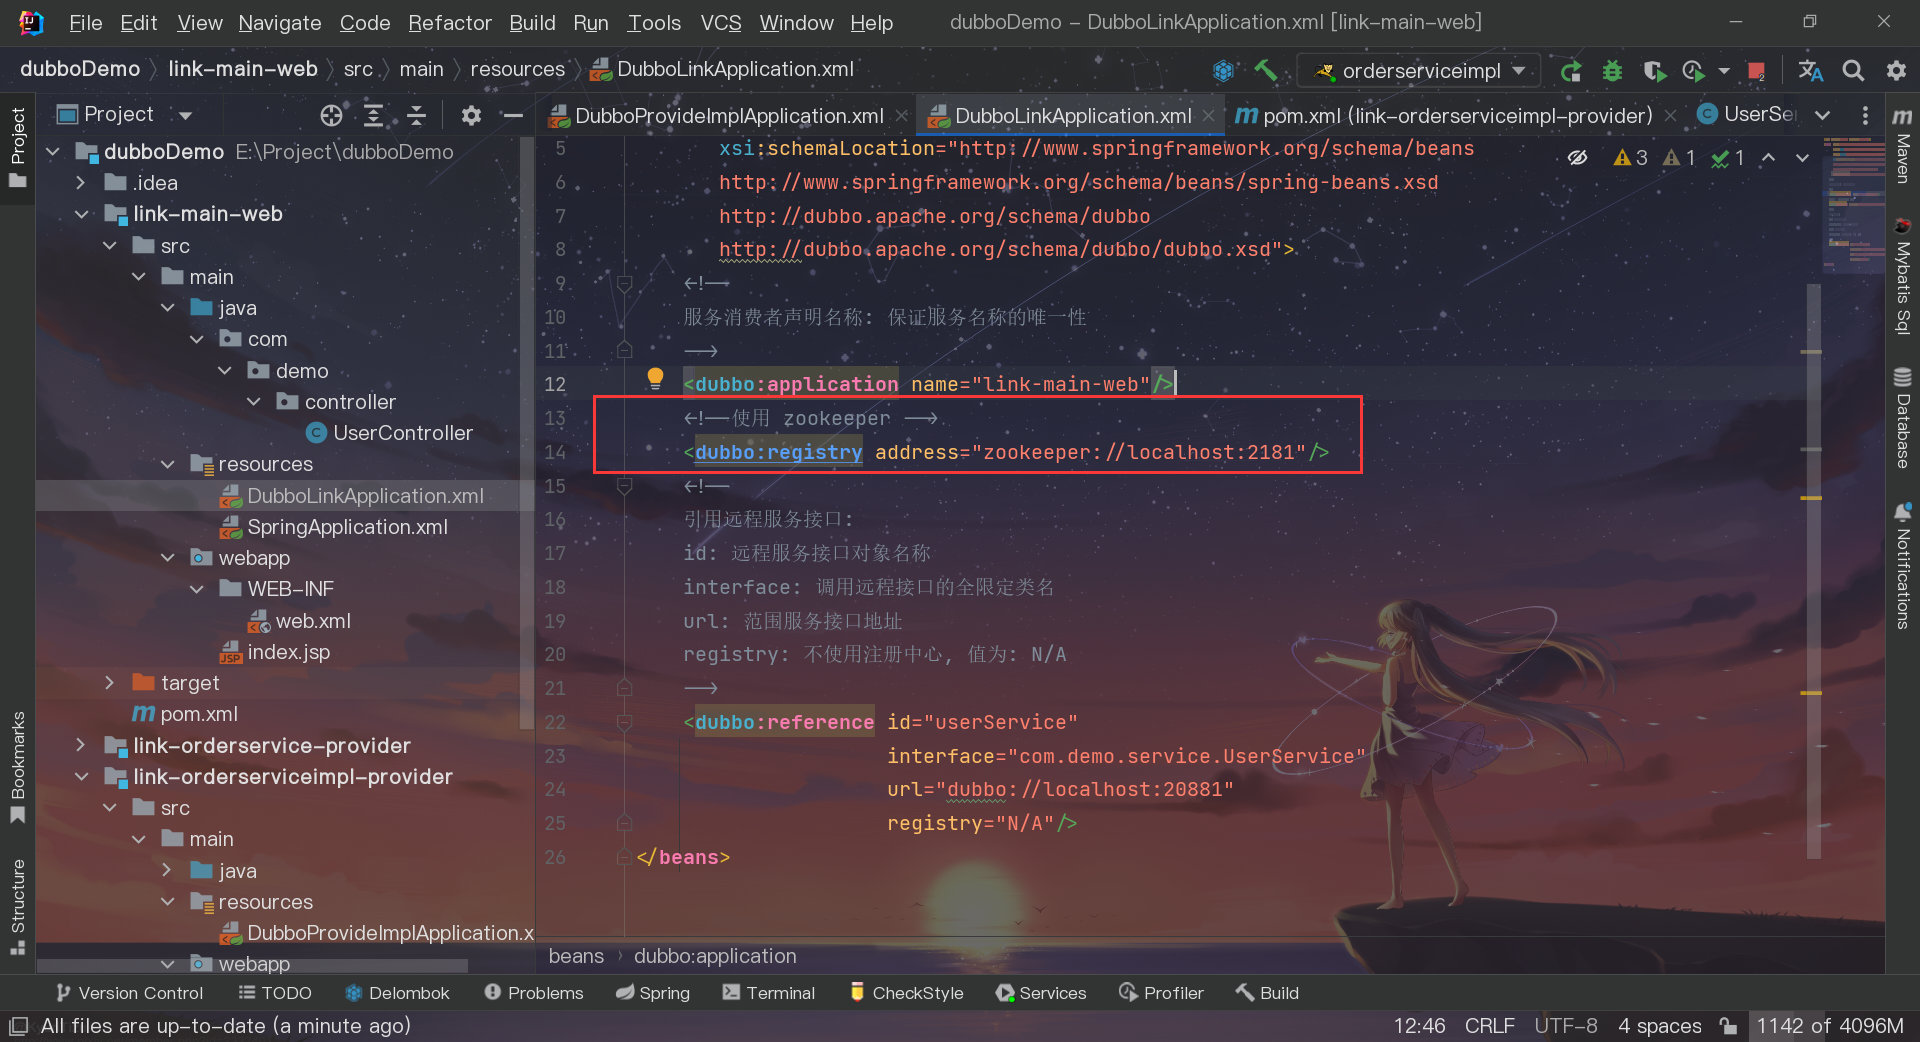Switch to DubboProvideImplApplication.xml tab
The image size is (1920, 1042).
point(728,116)
